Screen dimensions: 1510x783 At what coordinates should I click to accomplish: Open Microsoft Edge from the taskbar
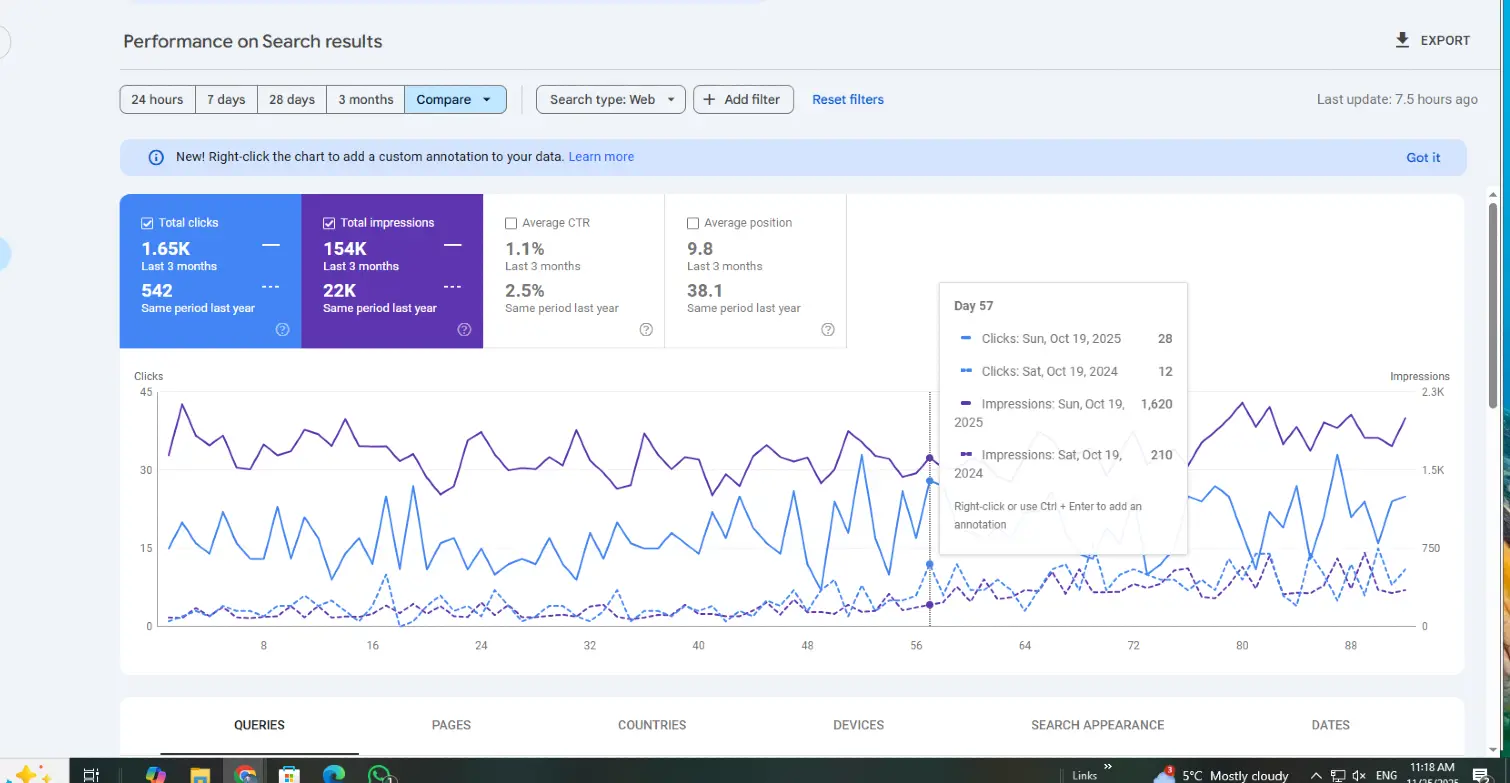[334, 774]
